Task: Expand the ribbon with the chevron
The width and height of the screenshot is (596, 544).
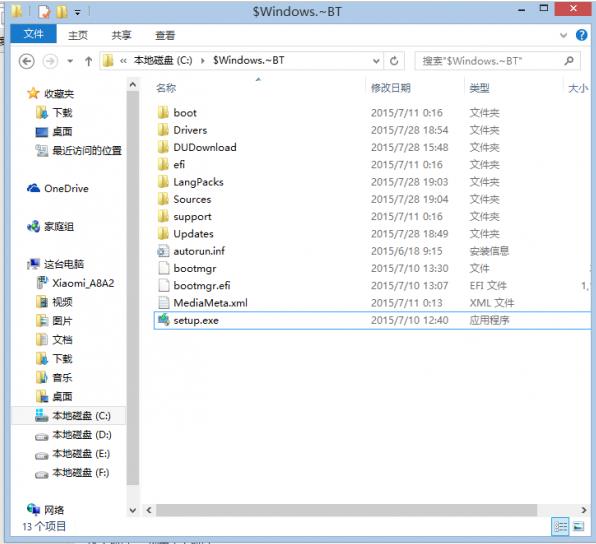Action: (563, 35)
